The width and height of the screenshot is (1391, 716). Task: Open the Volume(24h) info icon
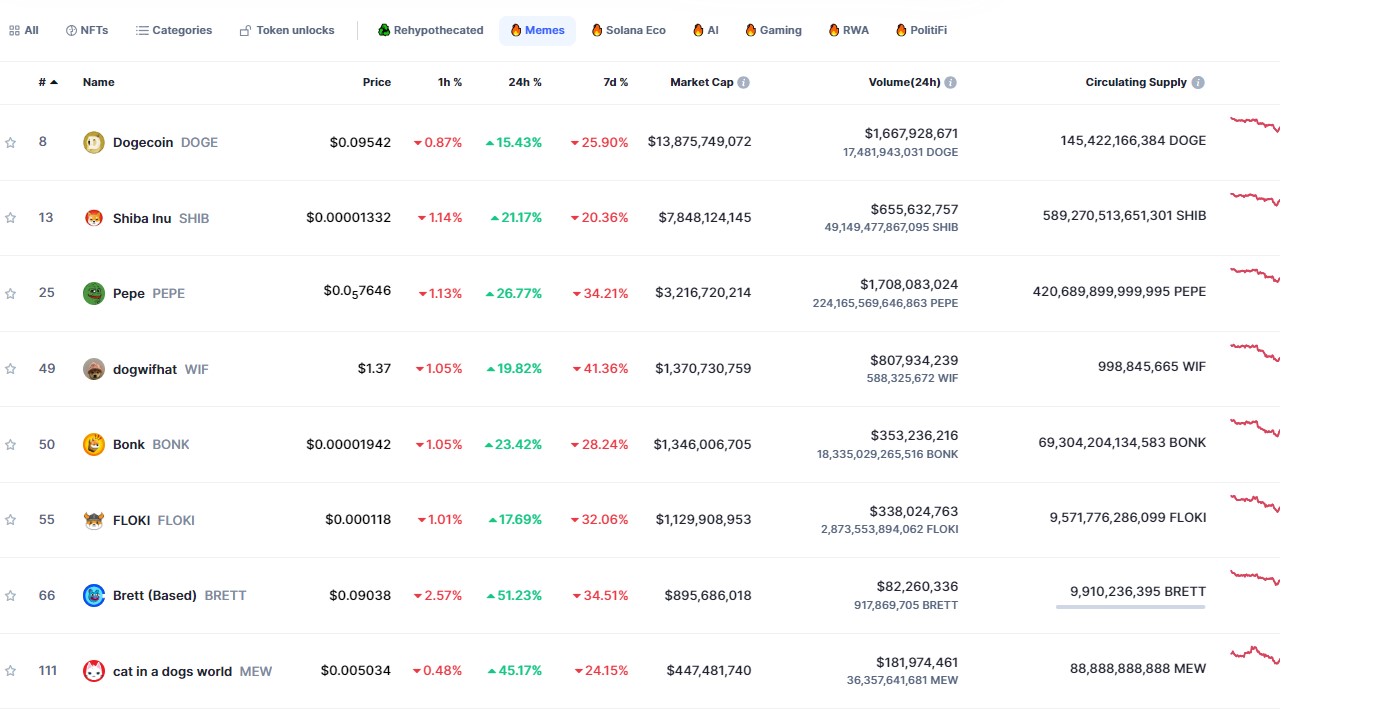[x=951, y=83]
